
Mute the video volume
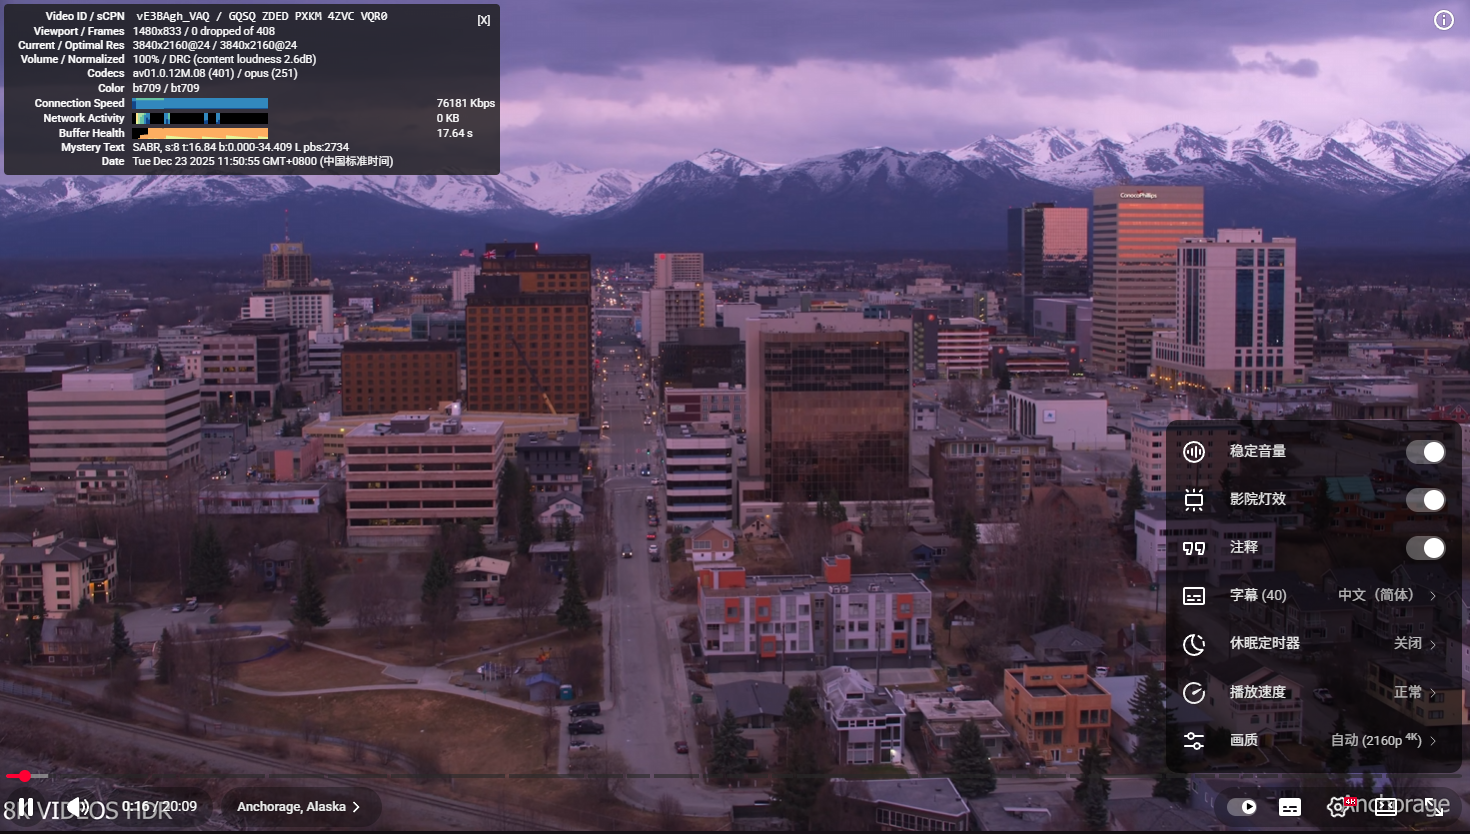point(77,806)
